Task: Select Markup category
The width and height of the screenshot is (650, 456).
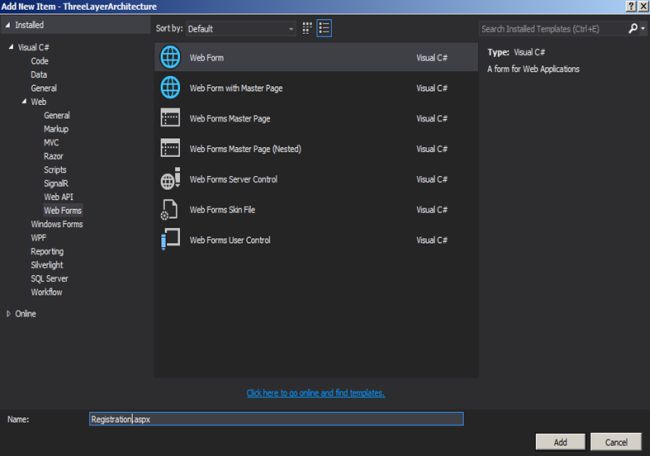Action: (x=56, y=129)
